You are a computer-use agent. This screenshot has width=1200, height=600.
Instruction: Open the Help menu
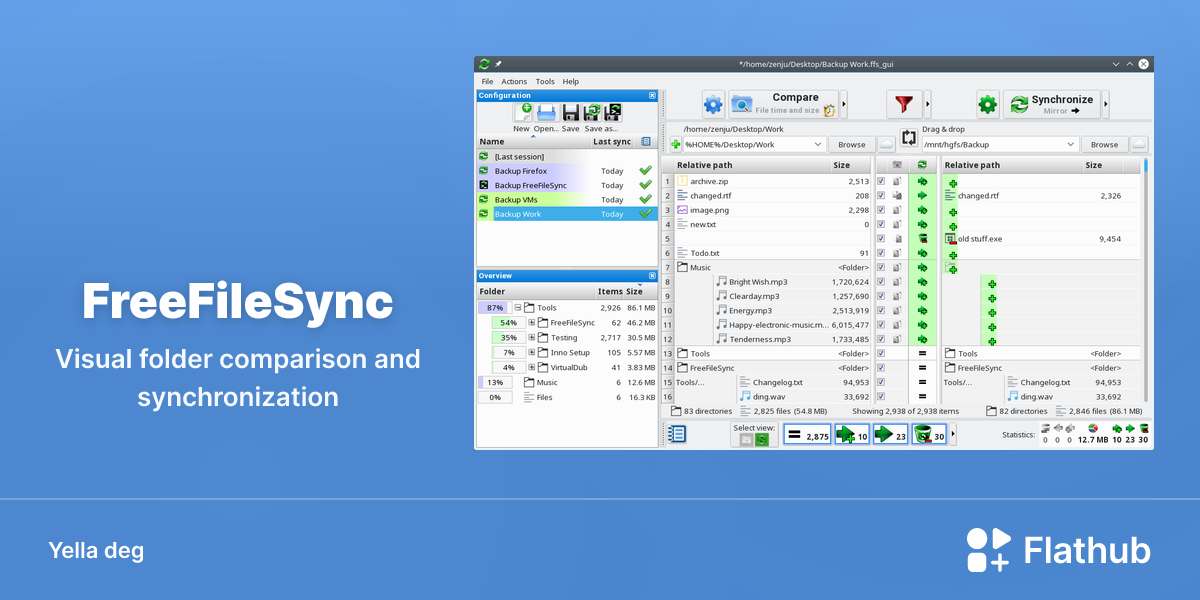click(570, 81)
